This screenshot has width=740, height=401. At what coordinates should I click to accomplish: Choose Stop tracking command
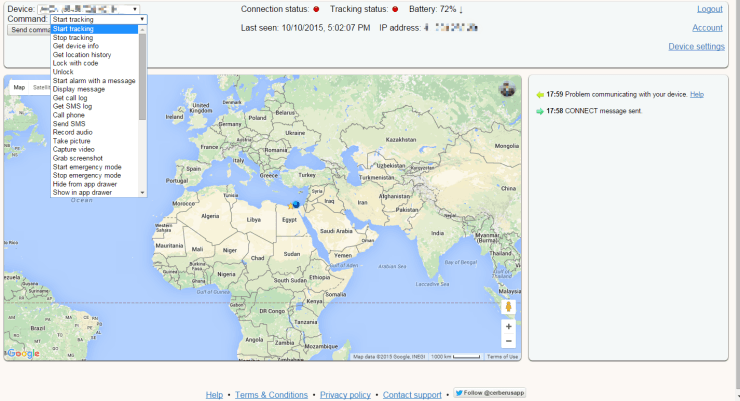(94, 37)
